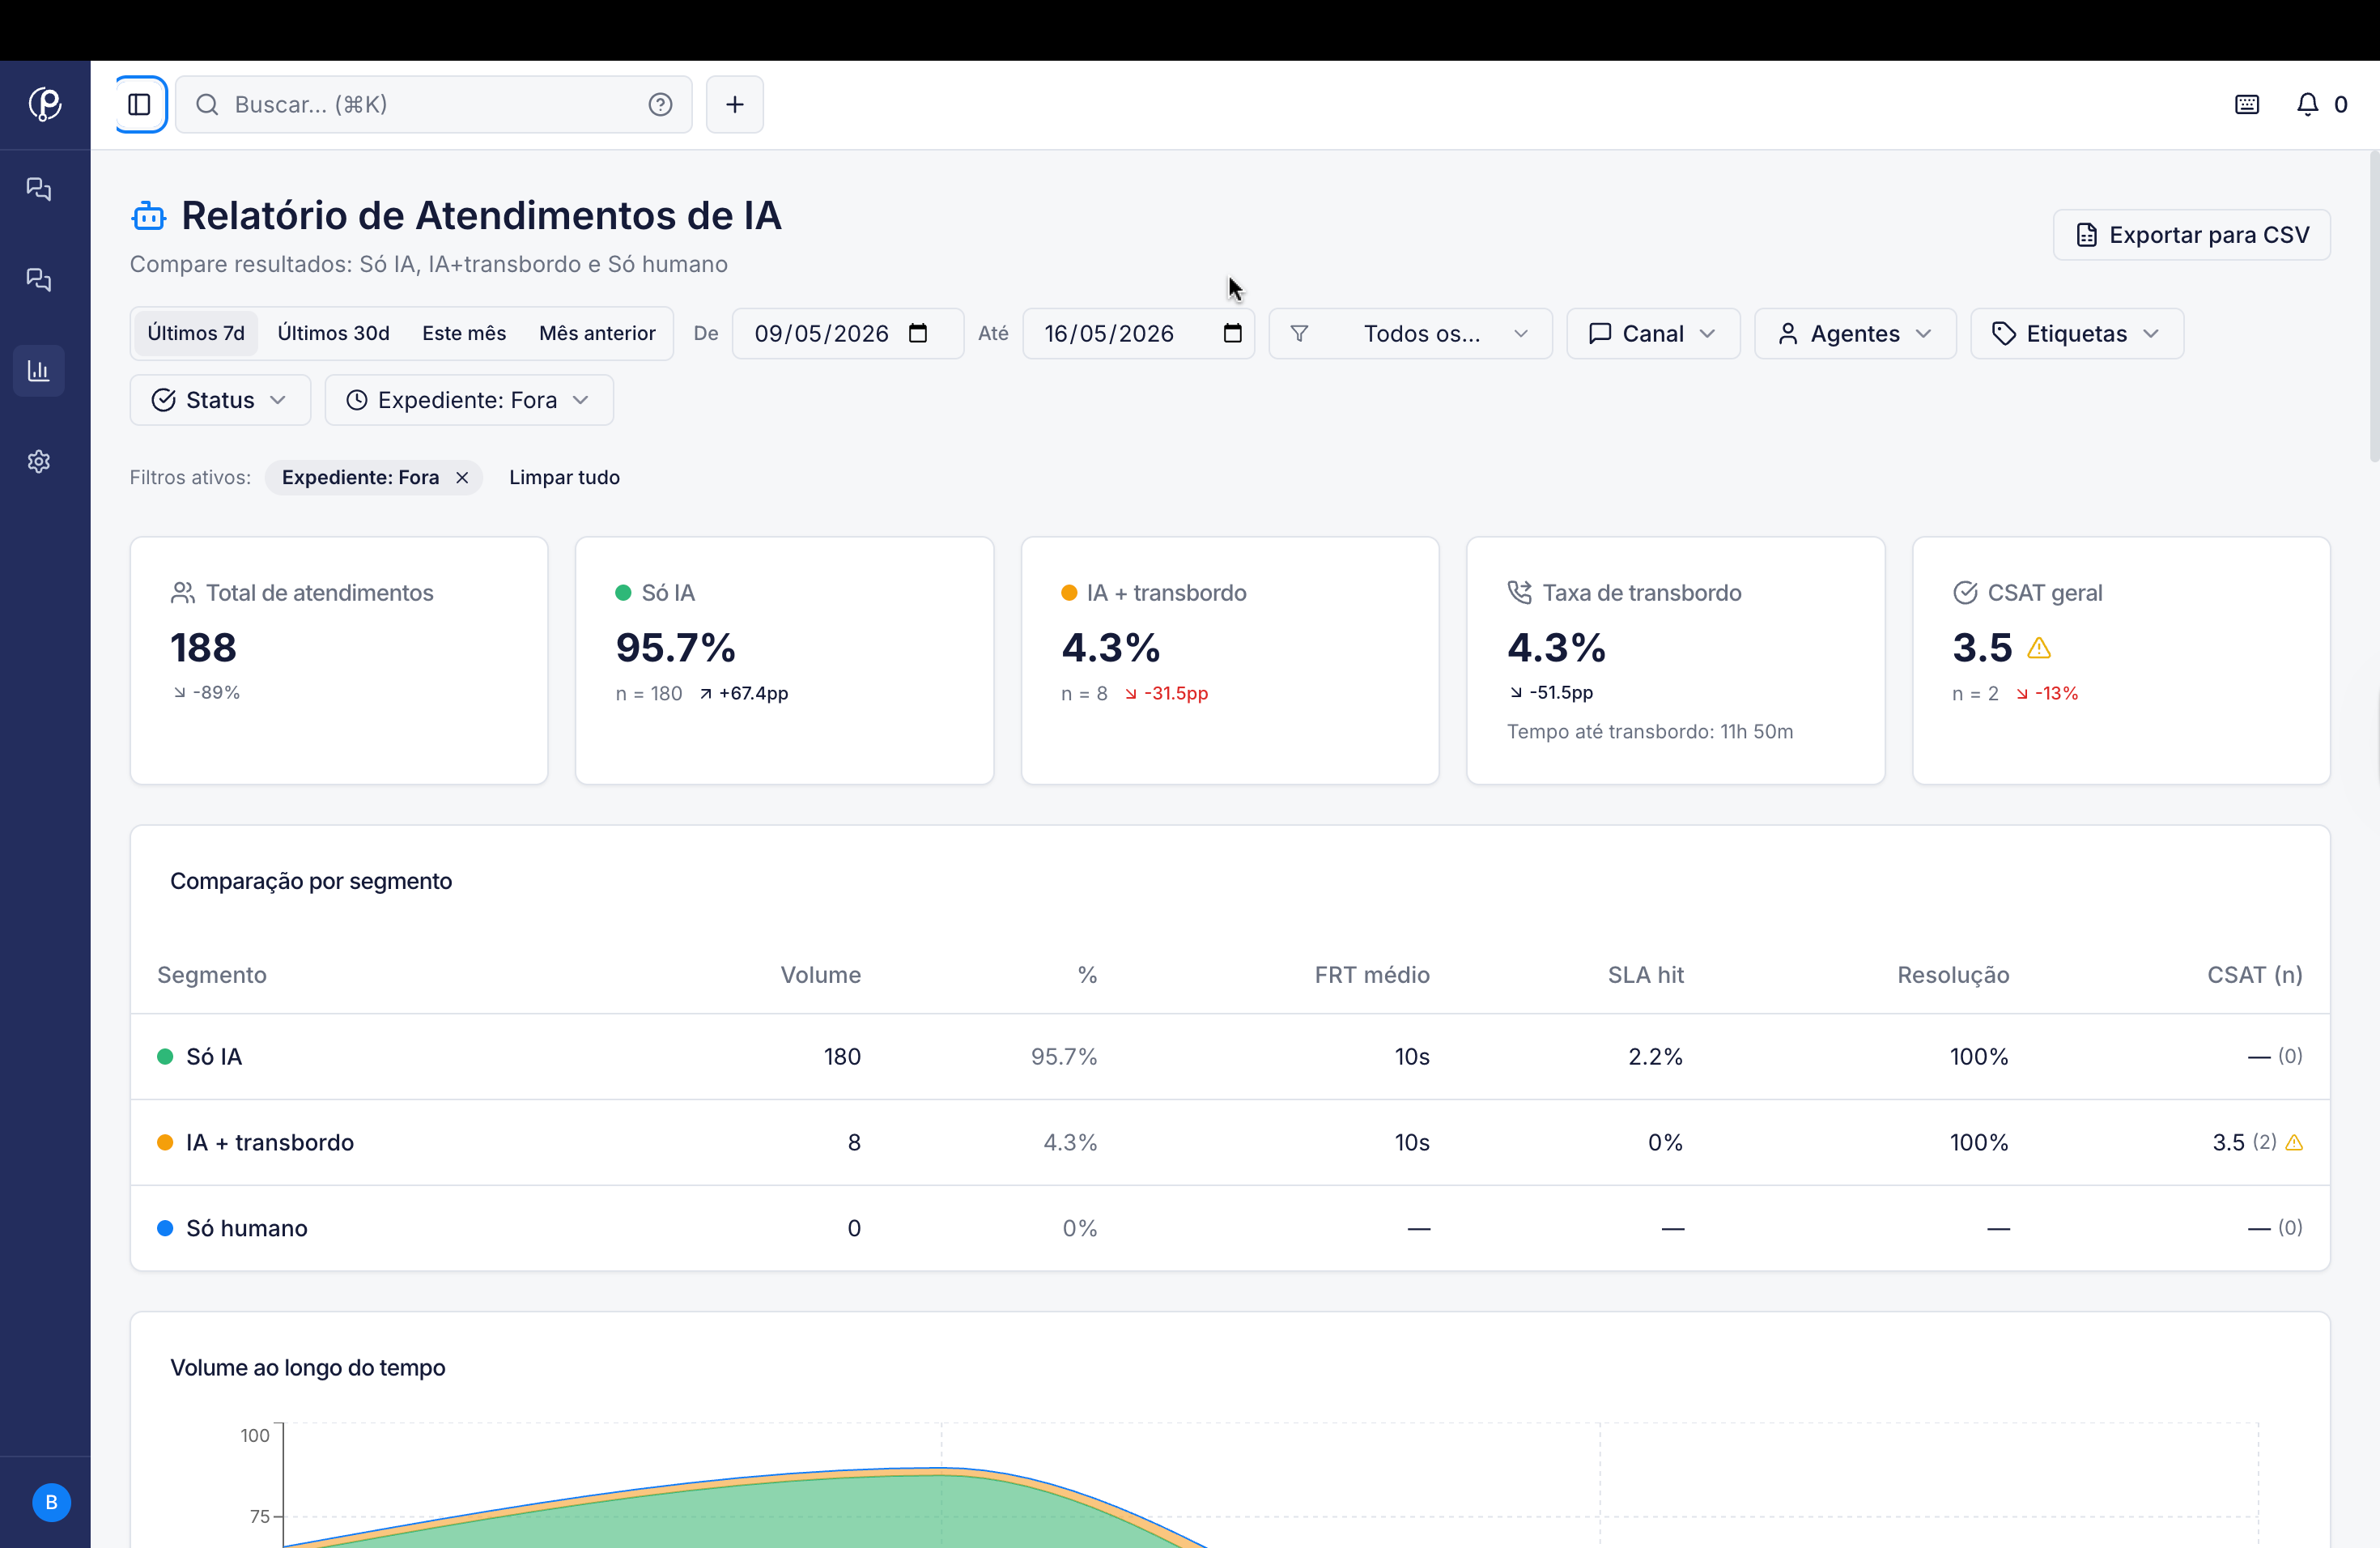Open the notifications bell
This screenshot has width=2380, height=1548.
click(2307, 104)
